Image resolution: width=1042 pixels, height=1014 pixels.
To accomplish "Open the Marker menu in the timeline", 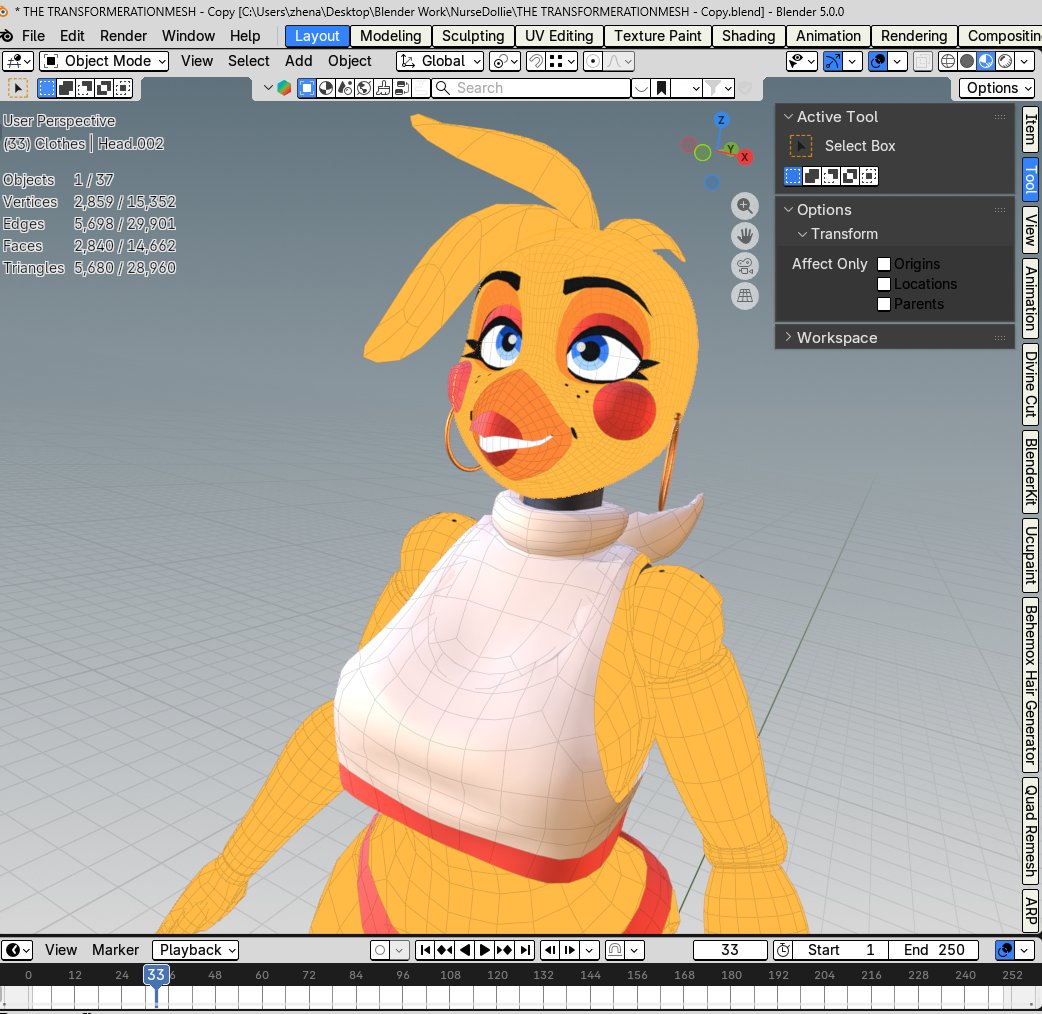I will pyautogui.click(x=116, y=950).
